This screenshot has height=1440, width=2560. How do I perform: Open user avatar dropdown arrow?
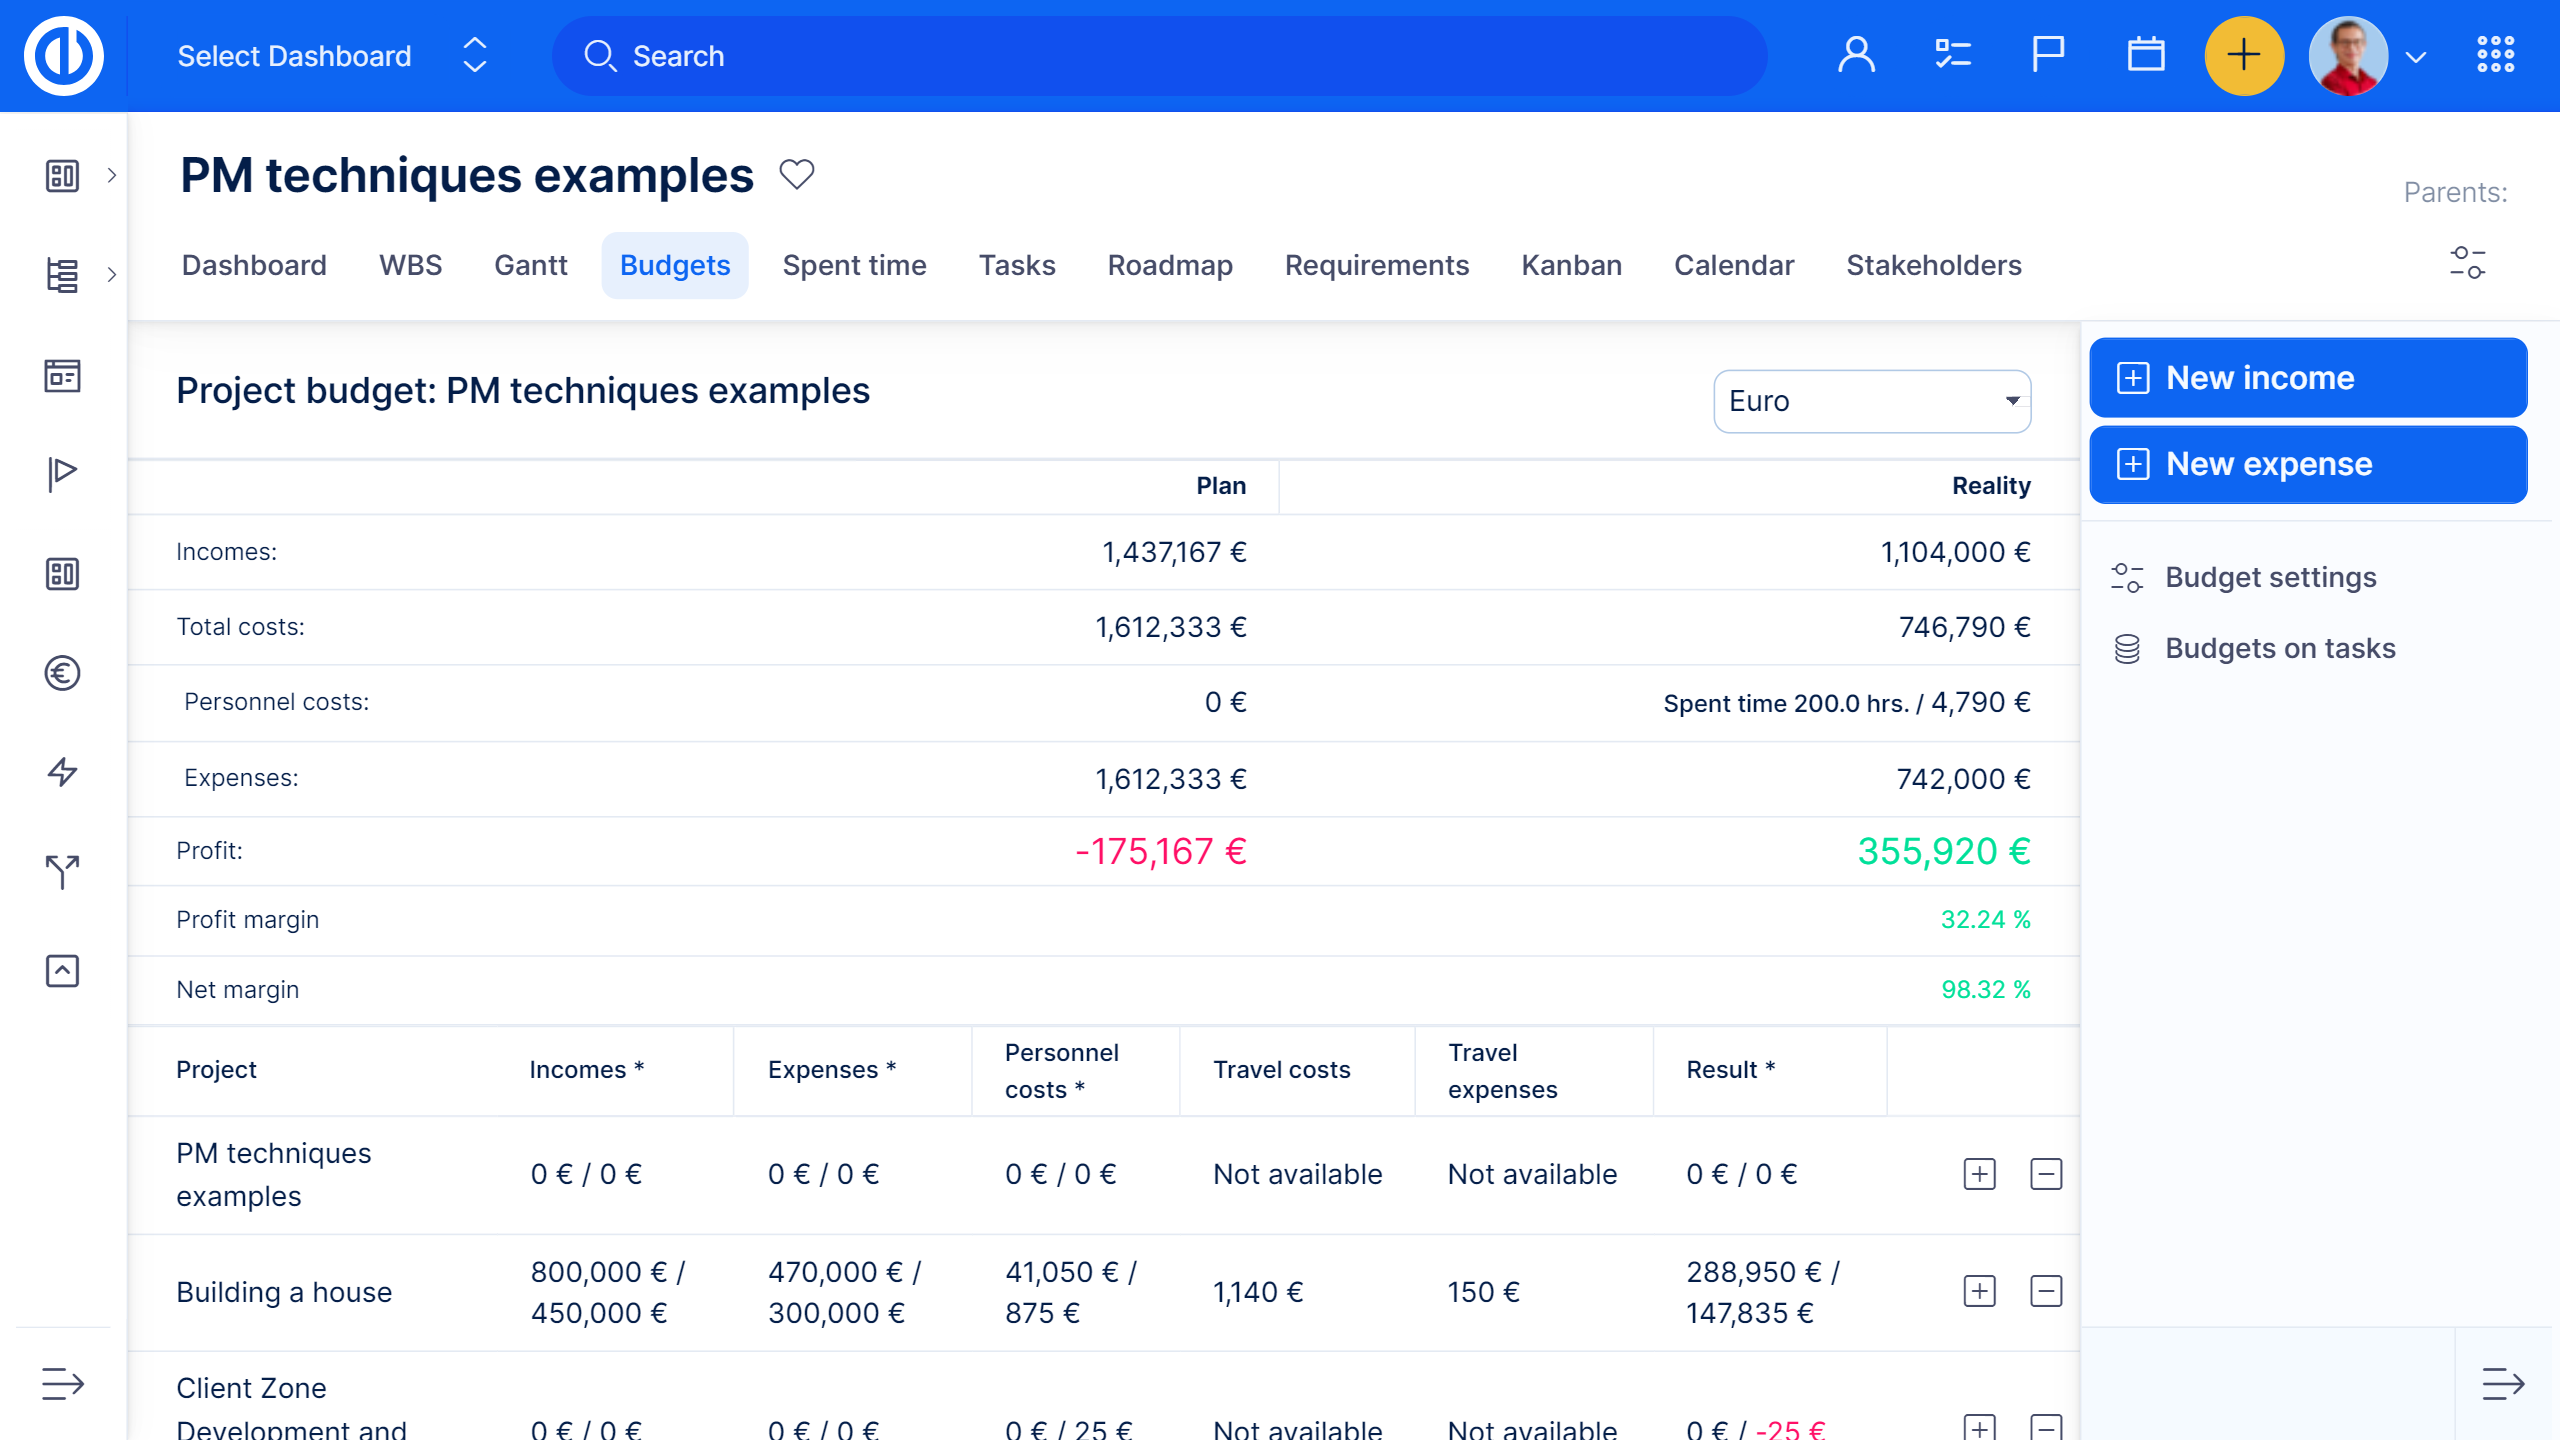(x=2416, y=57)
